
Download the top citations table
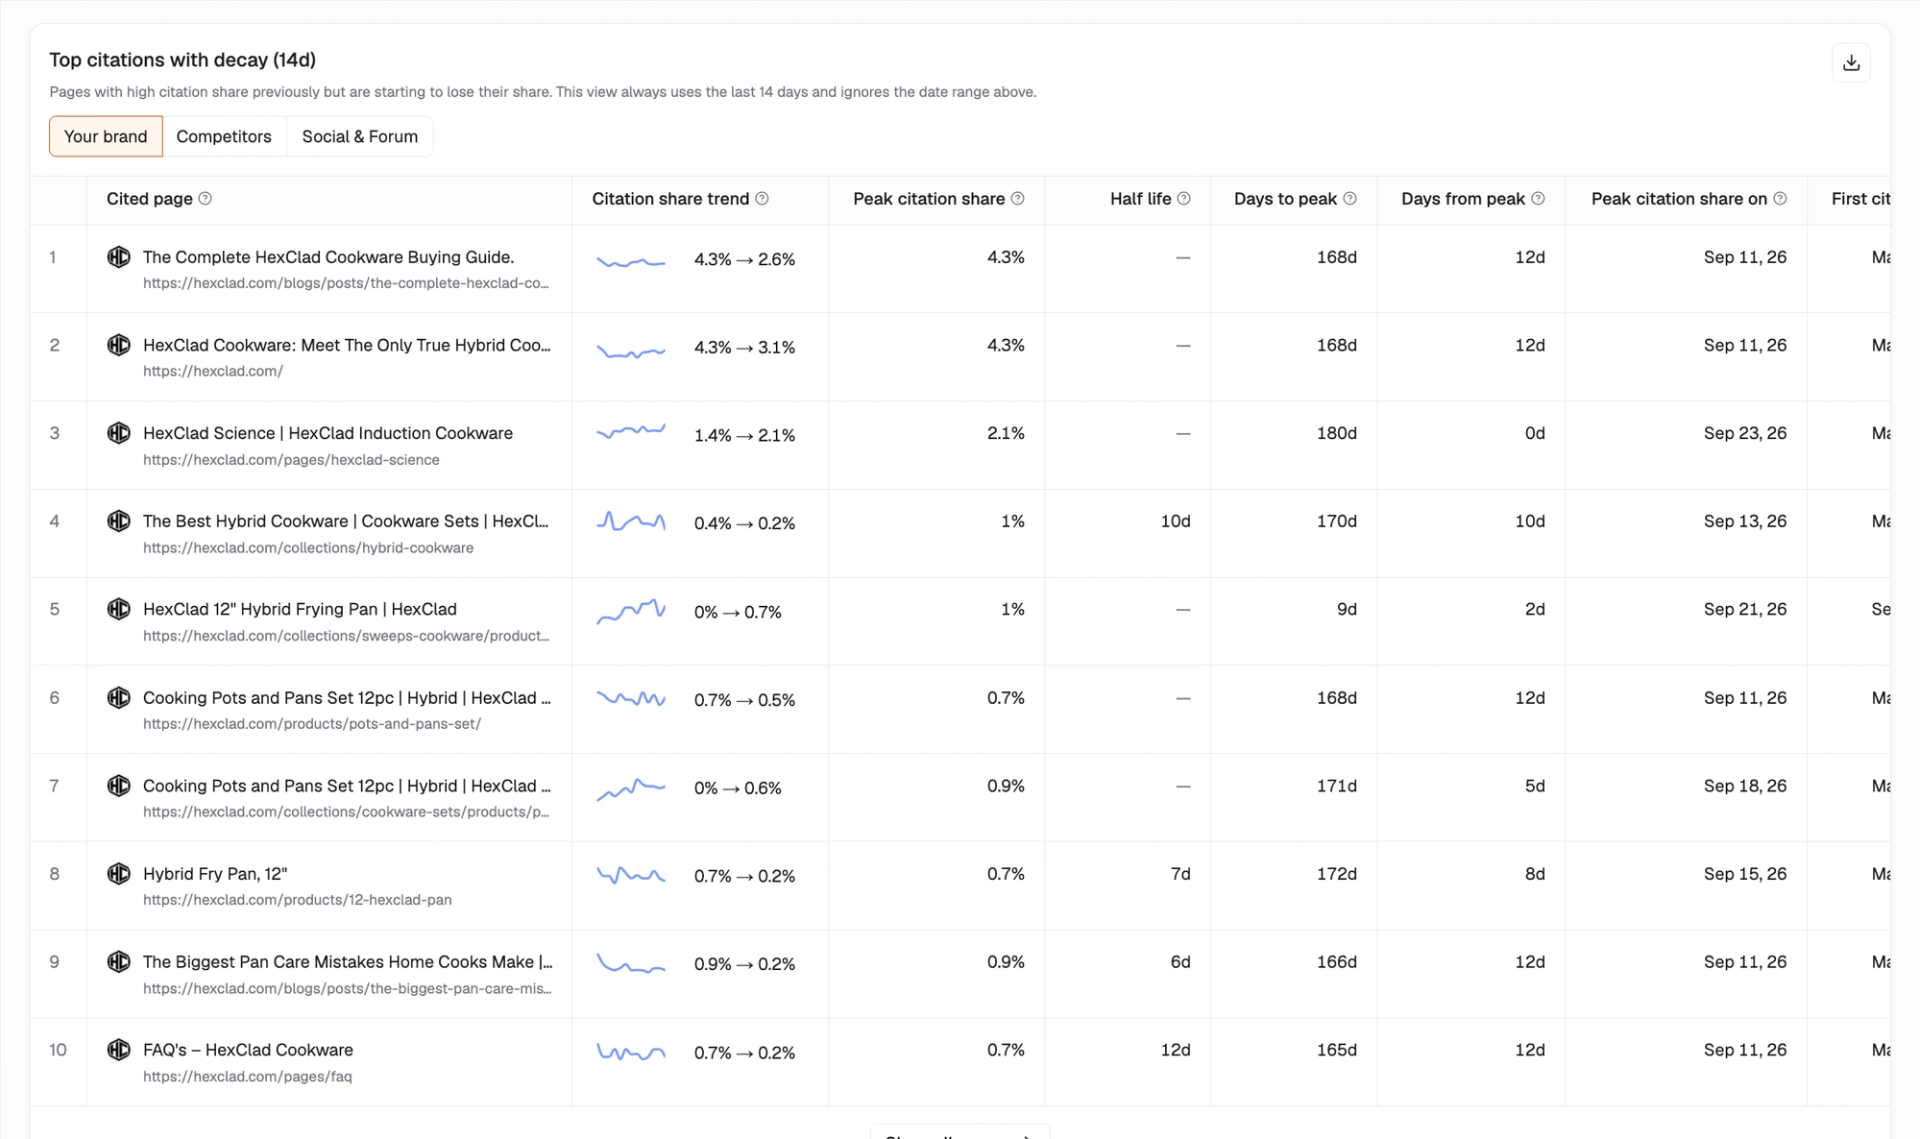(1851, 63)
